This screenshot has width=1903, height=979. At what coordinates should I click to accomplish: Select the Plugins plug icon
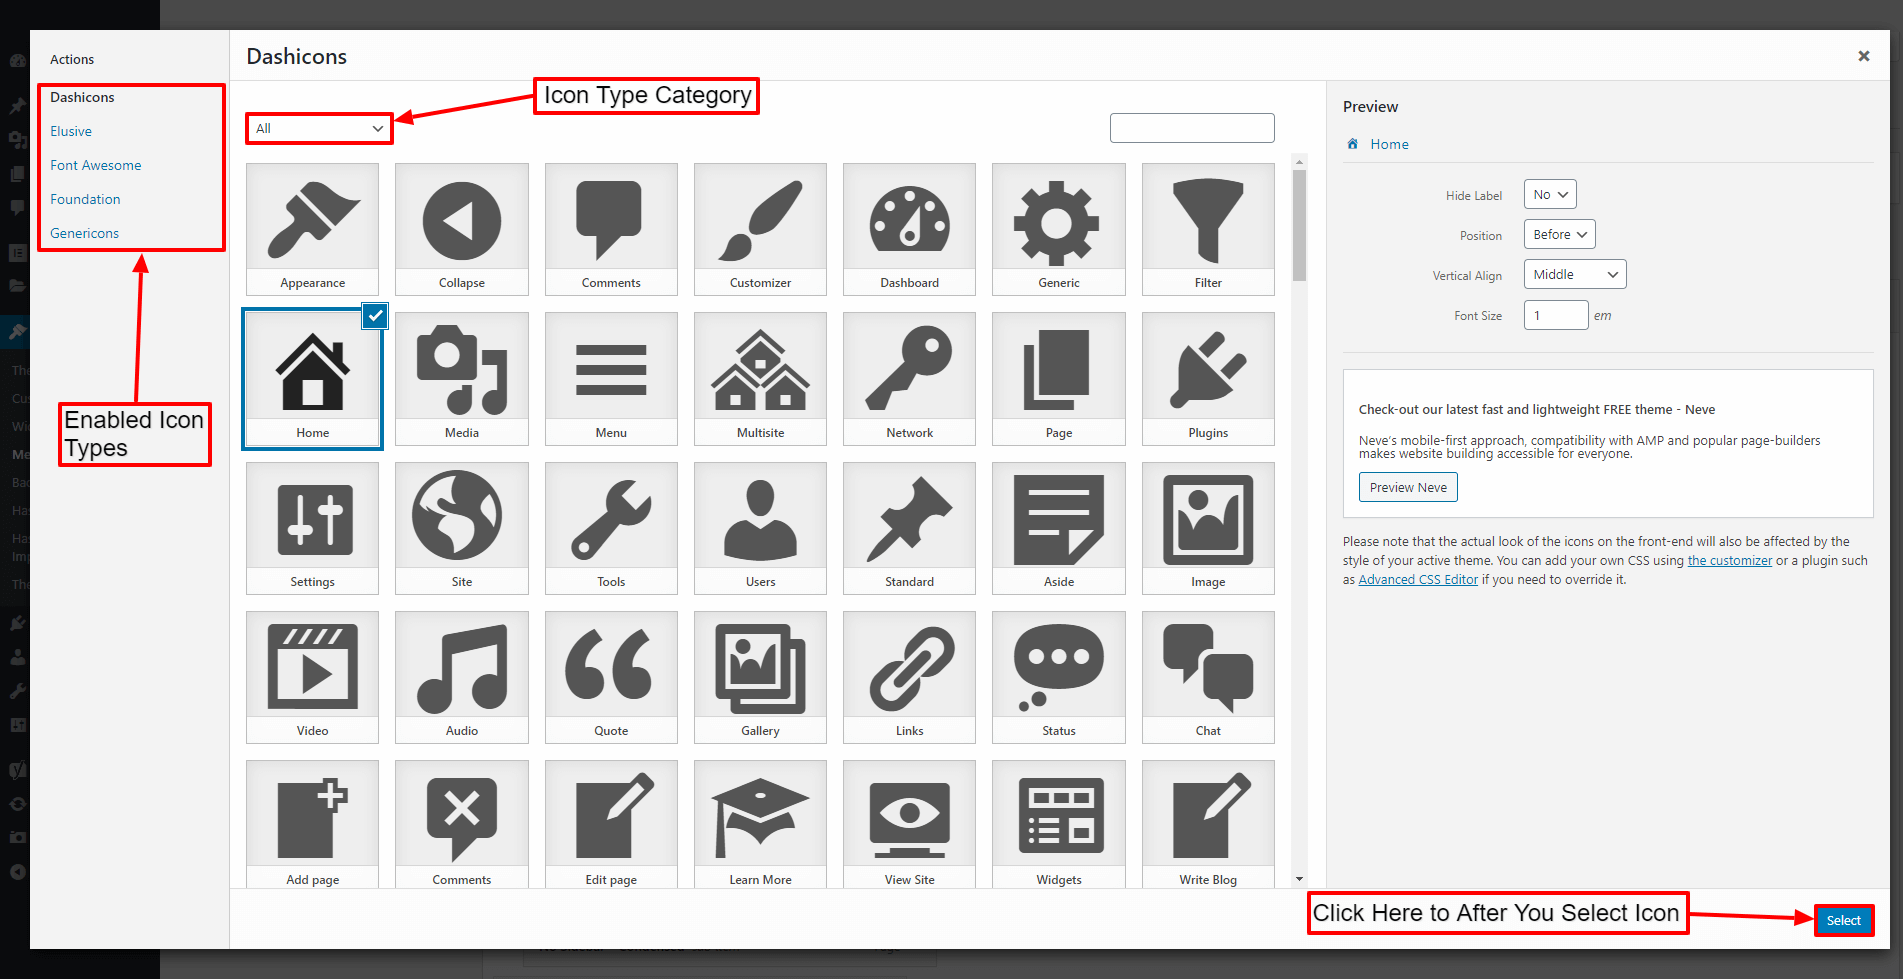point(1208,378)
